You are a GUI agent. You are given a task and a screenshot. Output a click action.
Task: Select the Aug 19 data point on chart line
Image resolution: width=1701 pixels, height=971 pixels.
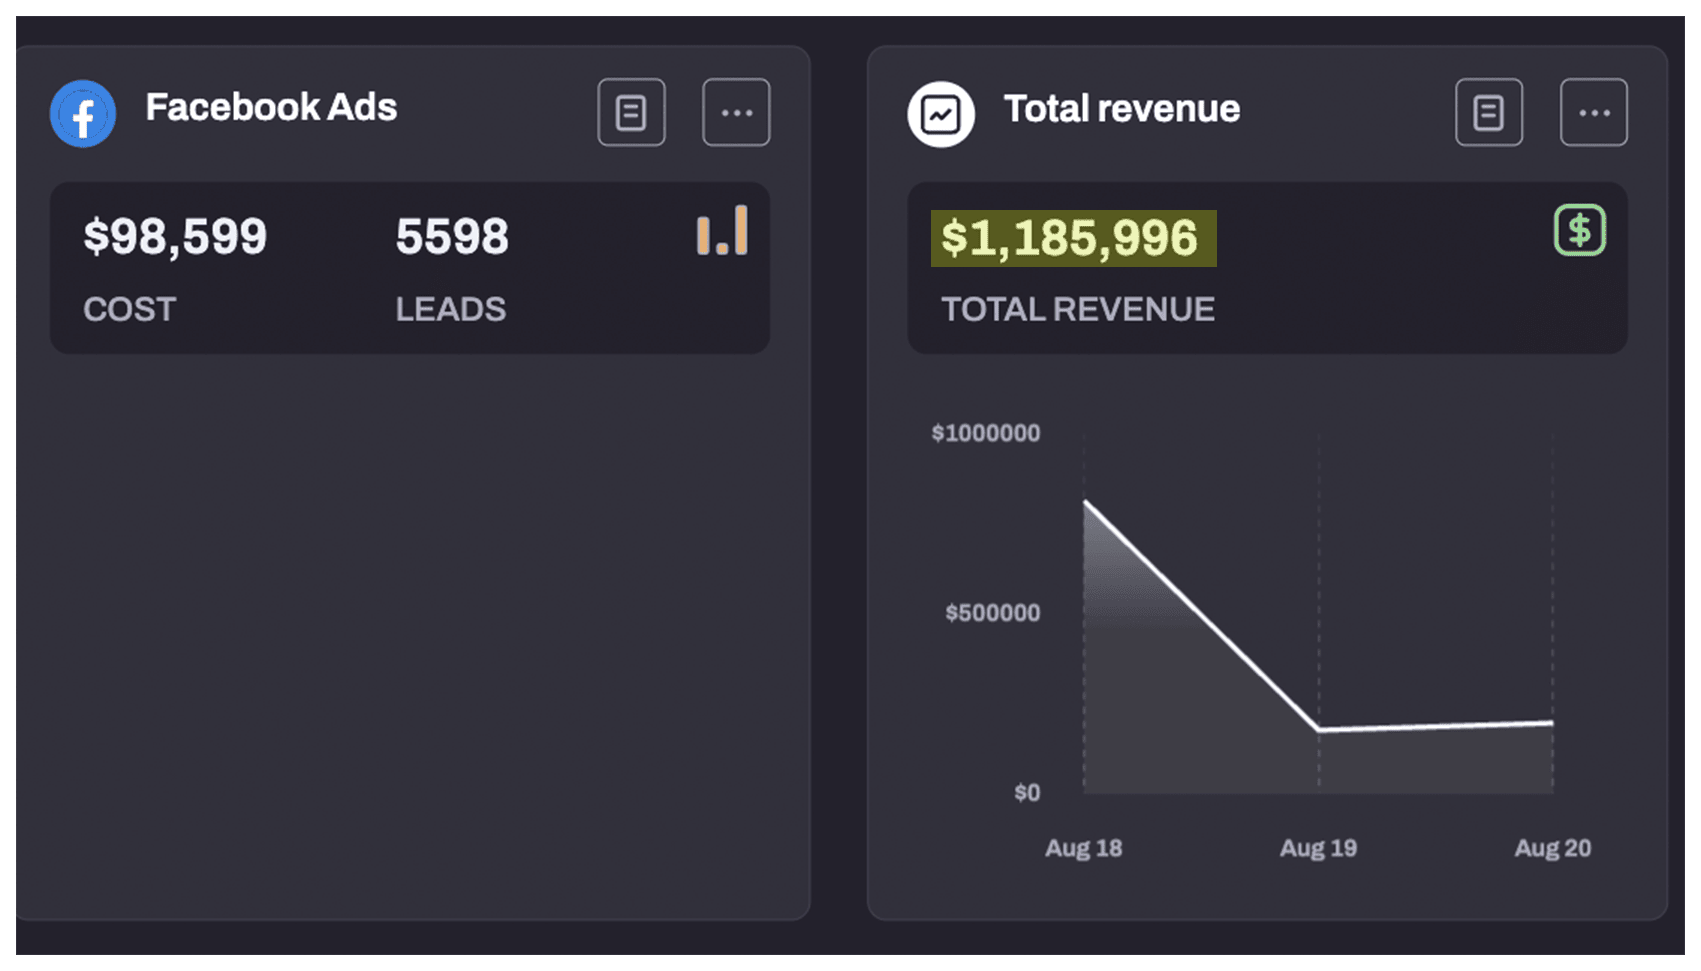click(1319, 729)
